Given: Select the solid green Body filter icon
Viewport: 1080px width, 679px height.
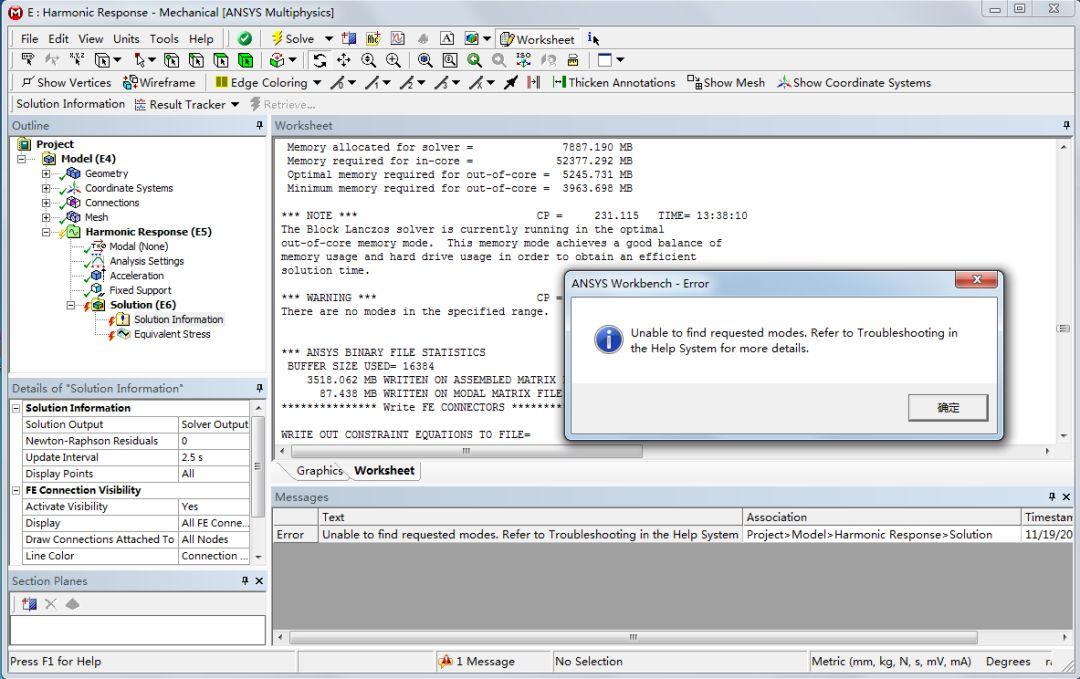Looking at the screenshot, I should [x=245, y=61].
